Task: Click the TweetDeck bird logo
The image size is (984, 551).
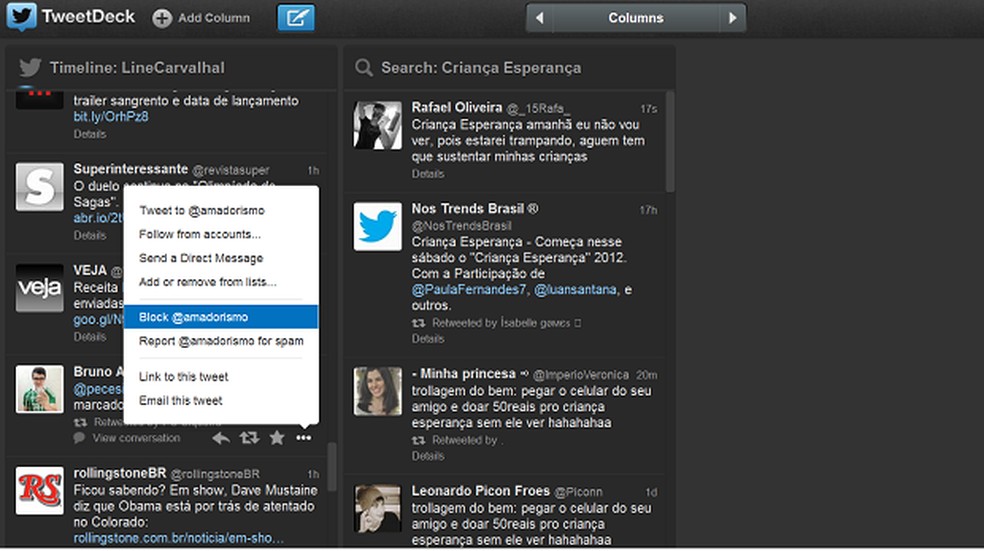Action: pos(22,16)
